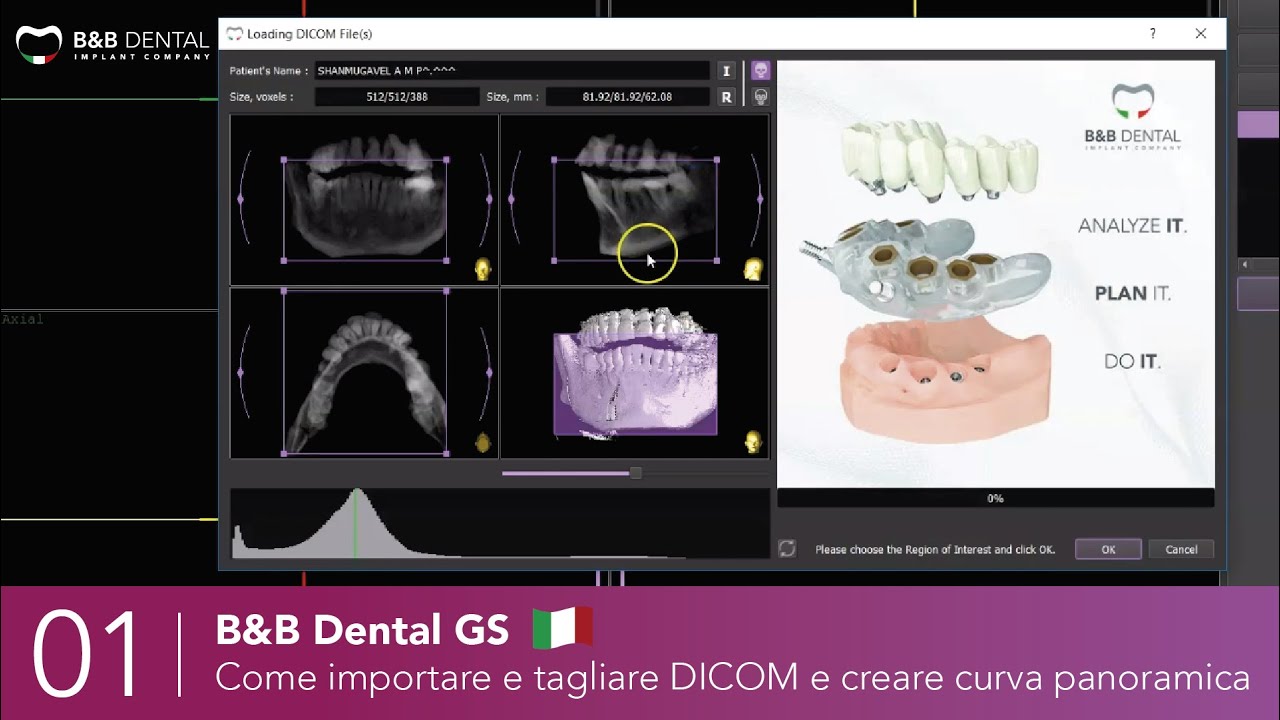
Task: Select the gray skull mode icon
Action: click(761, 97)
